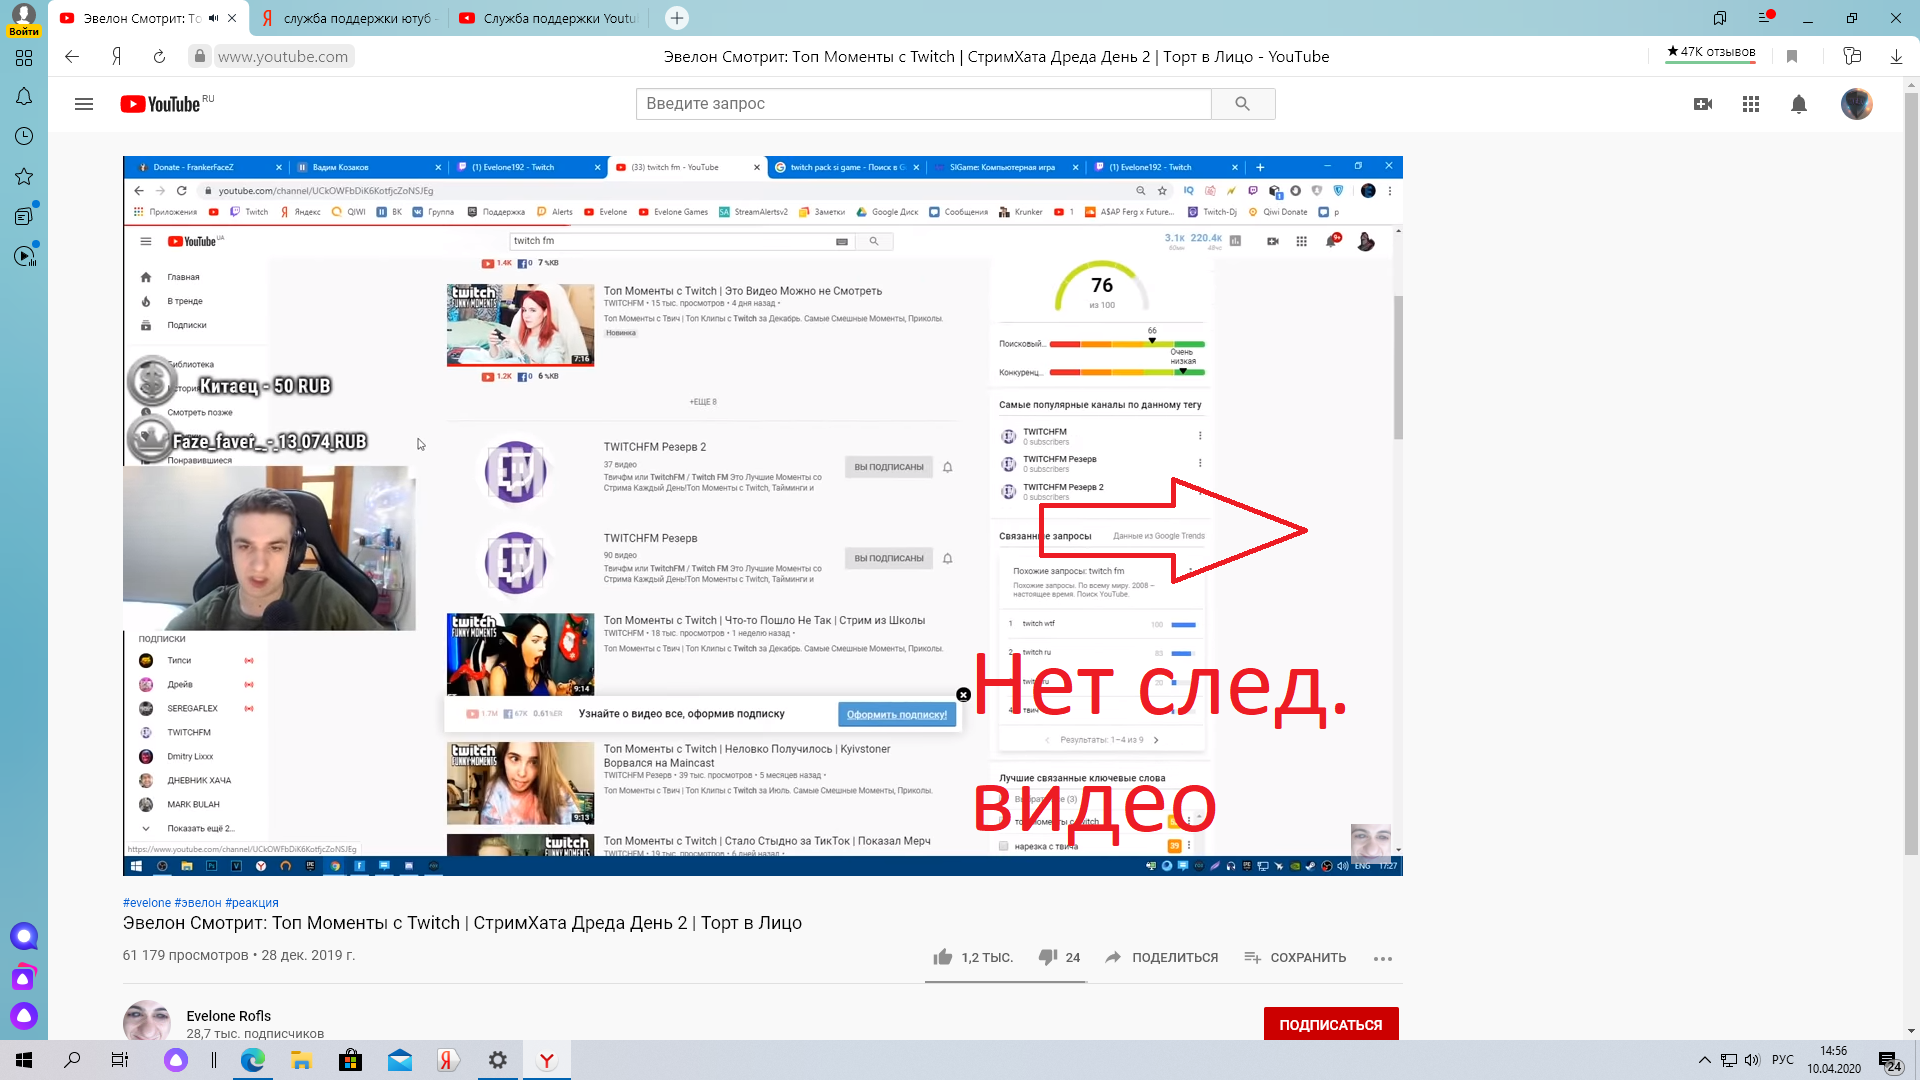Viewport: 1920px width, 1080px height.
Task: Open the YouTube apps grid icon
Action: (1750, 104)
